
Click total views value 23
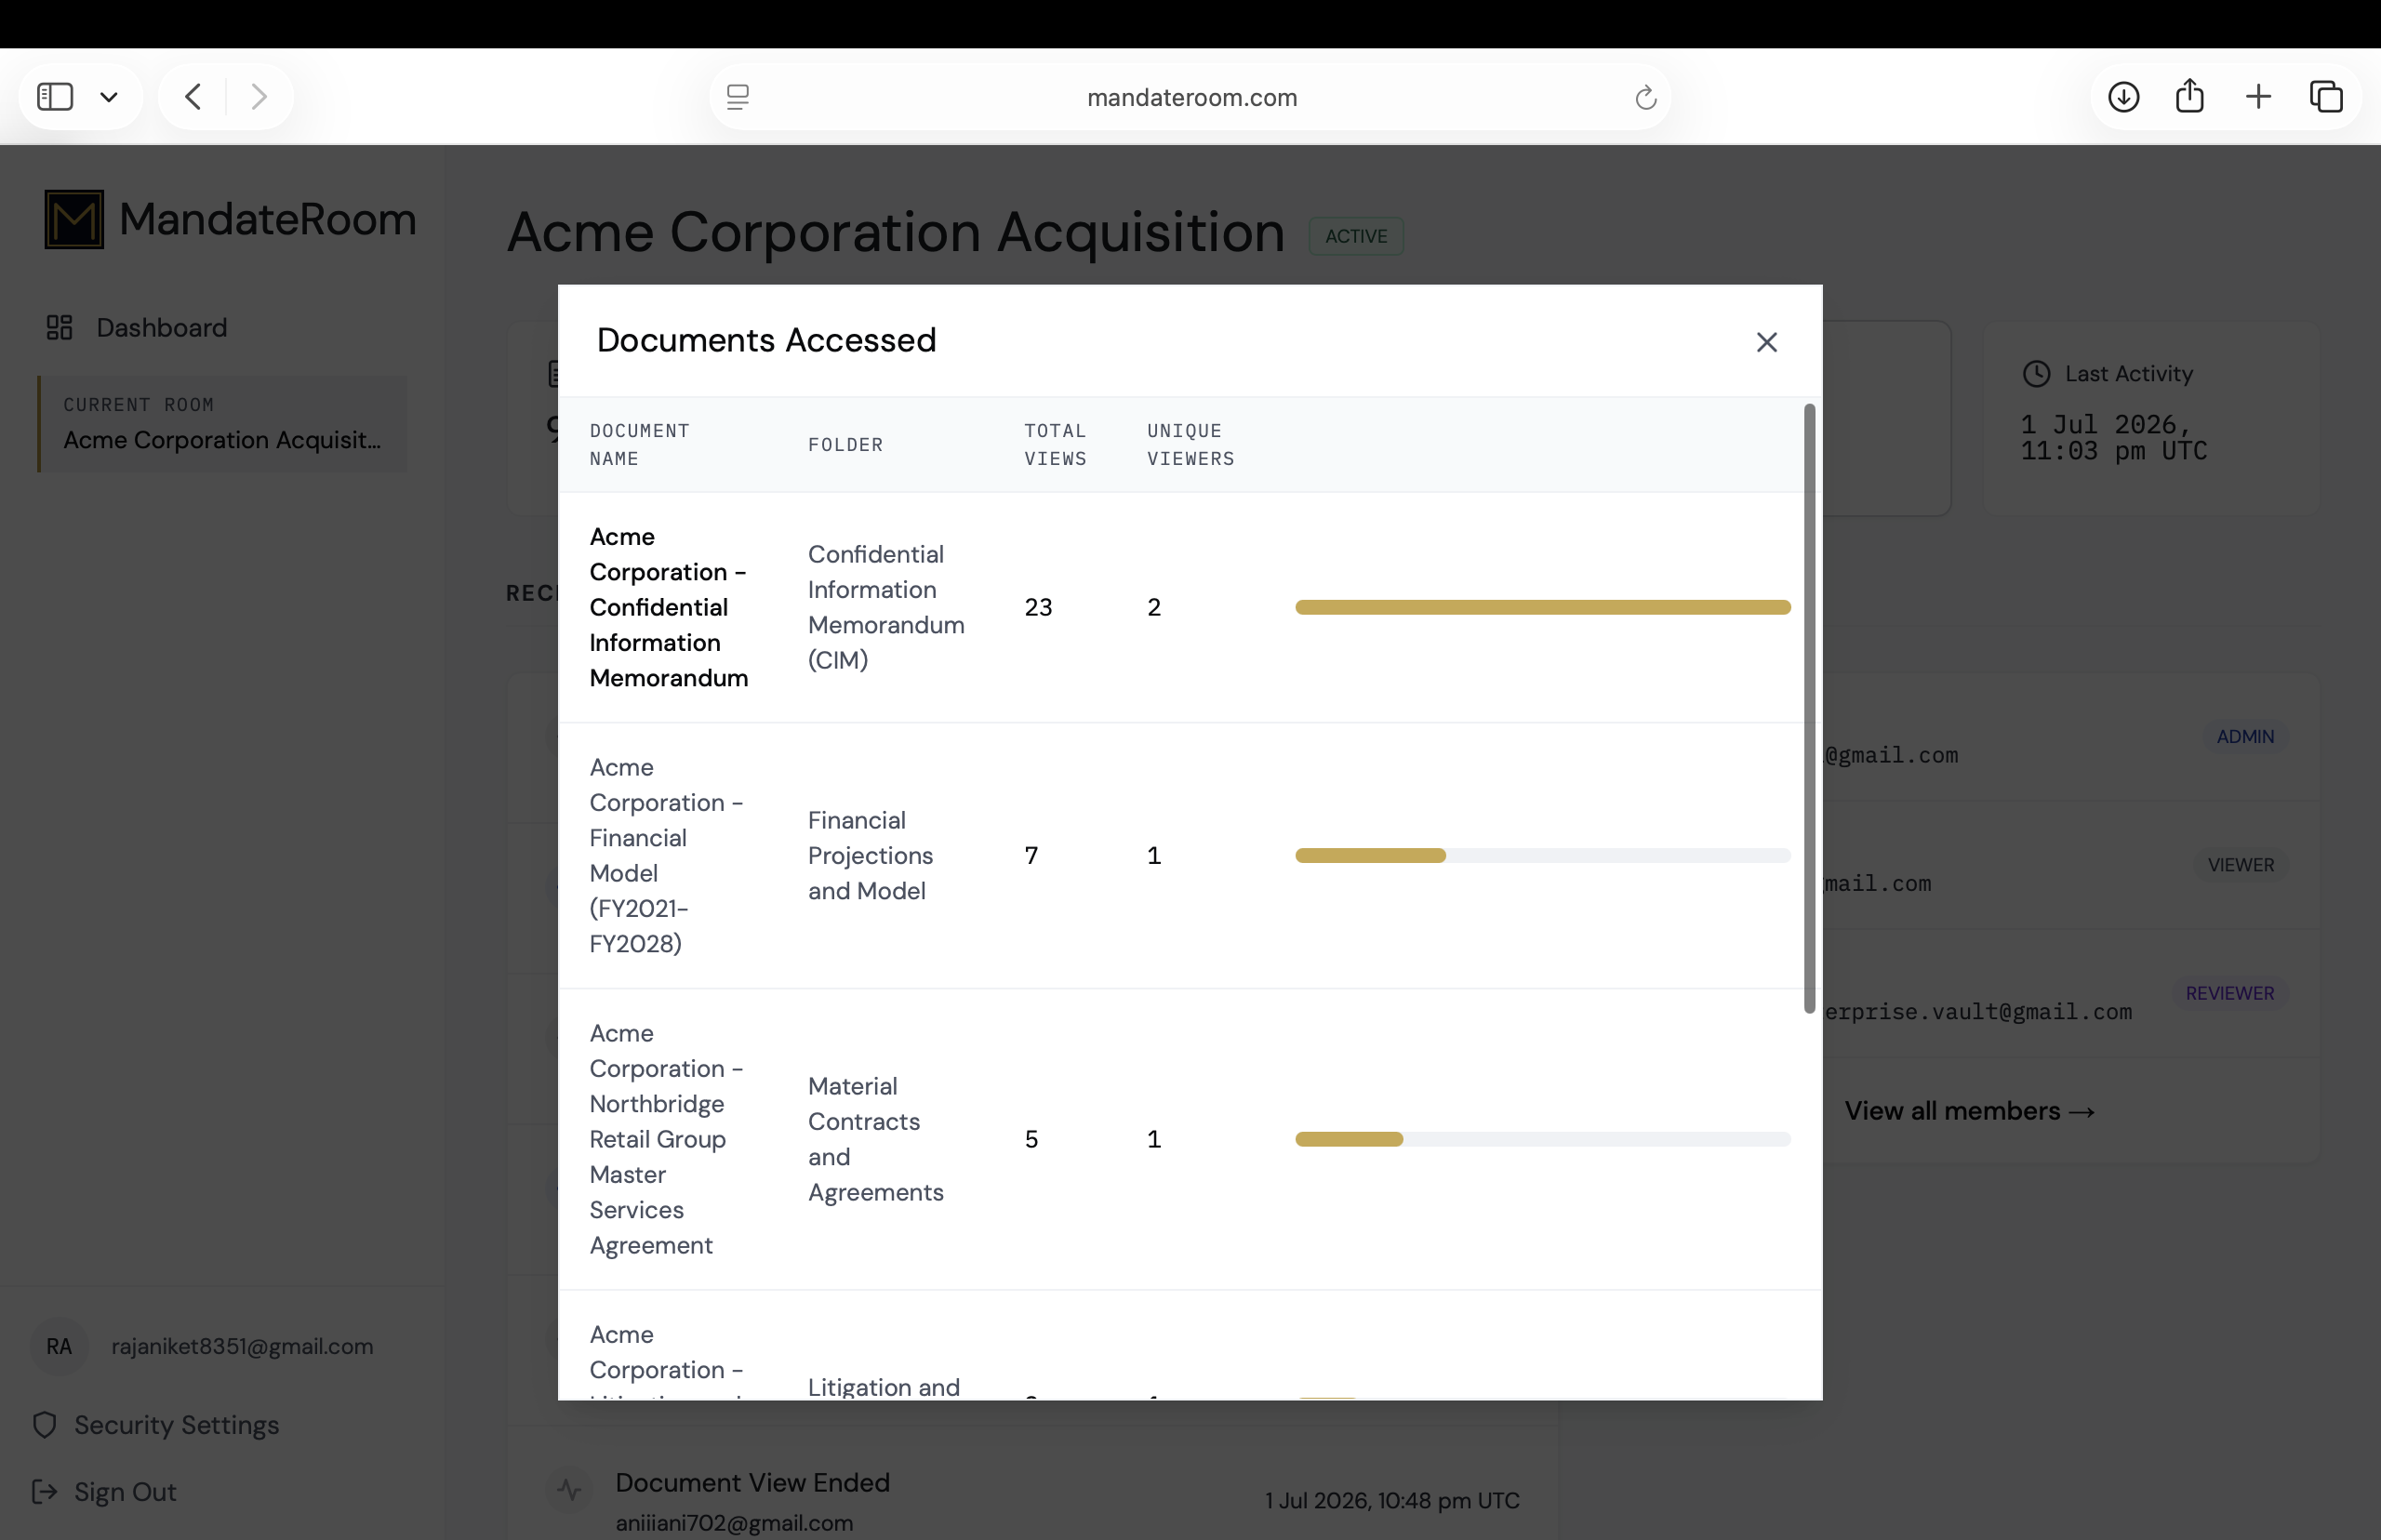(x=1038, y=607)
